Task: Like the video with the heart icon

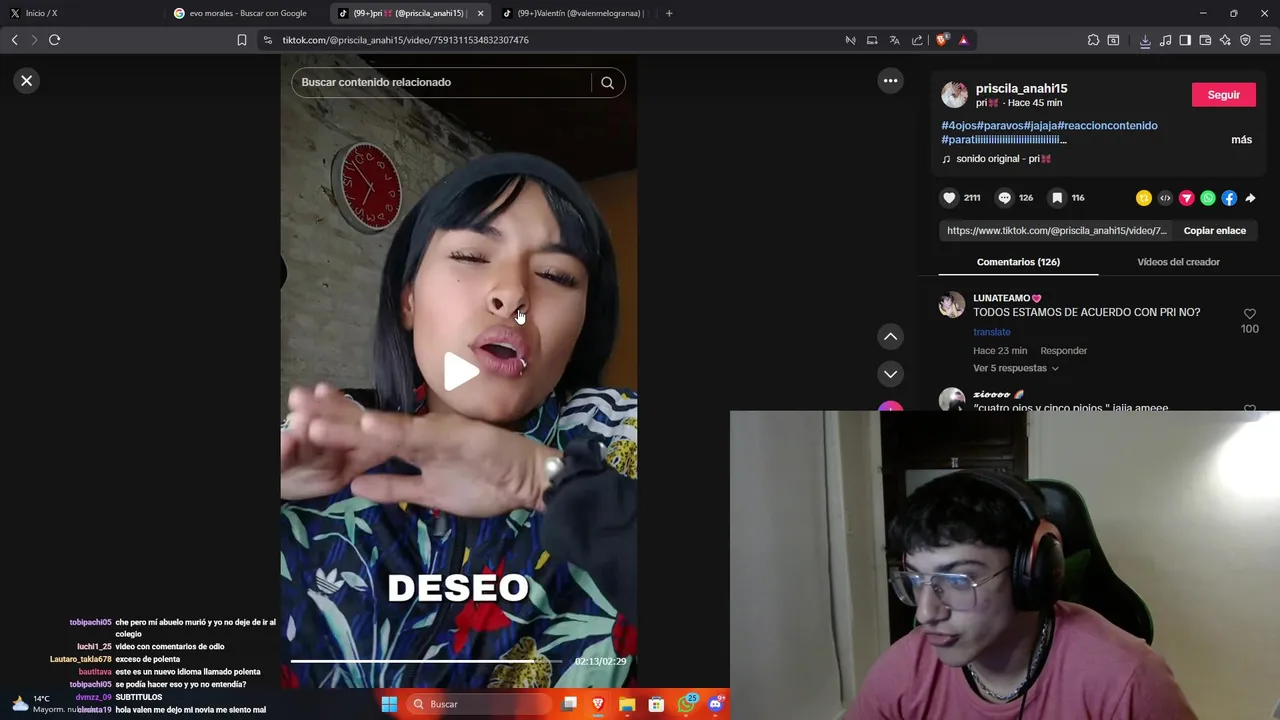Action: tap(950, 198)
